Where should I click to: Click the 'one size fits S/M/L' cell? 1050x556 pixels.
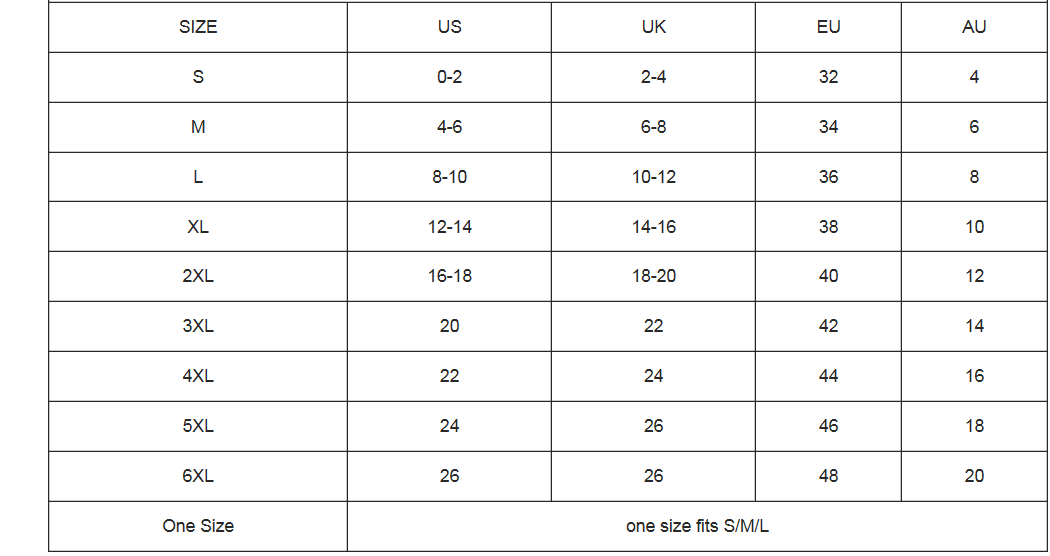(x=697, y=526)
